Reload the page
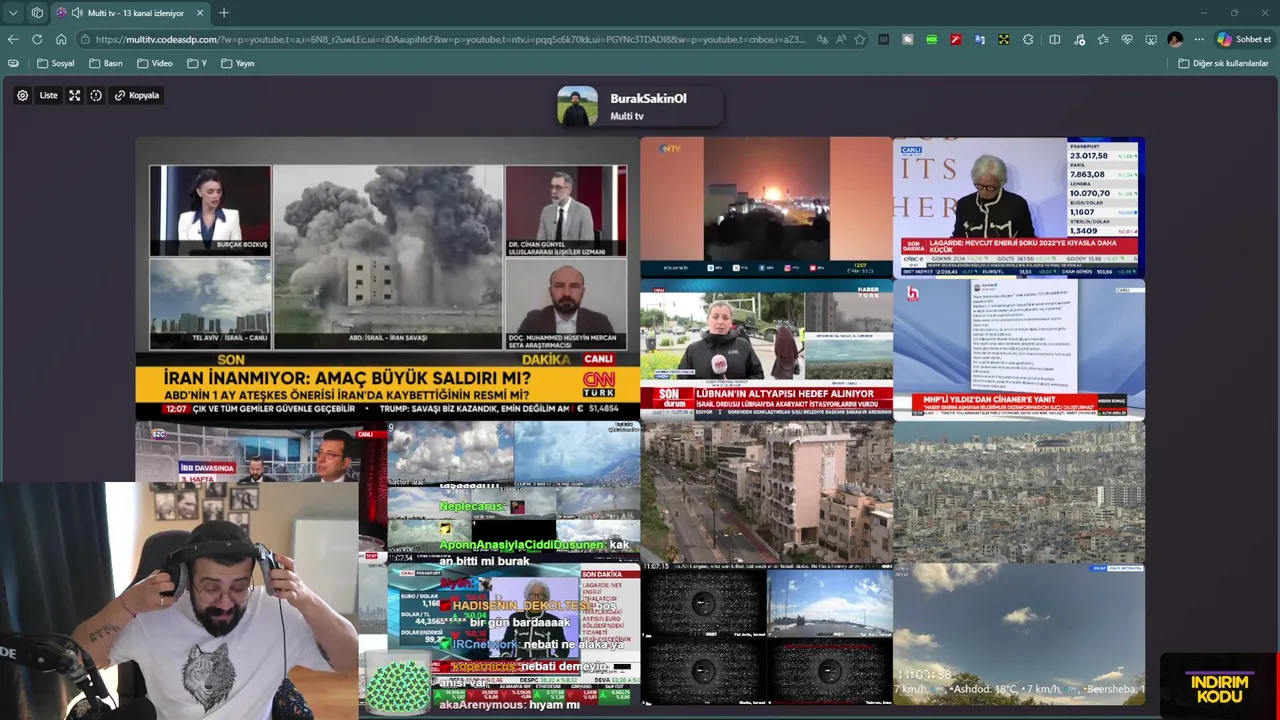The width and height of the screenshot is (1280, 720). click(x=37, y=39)
